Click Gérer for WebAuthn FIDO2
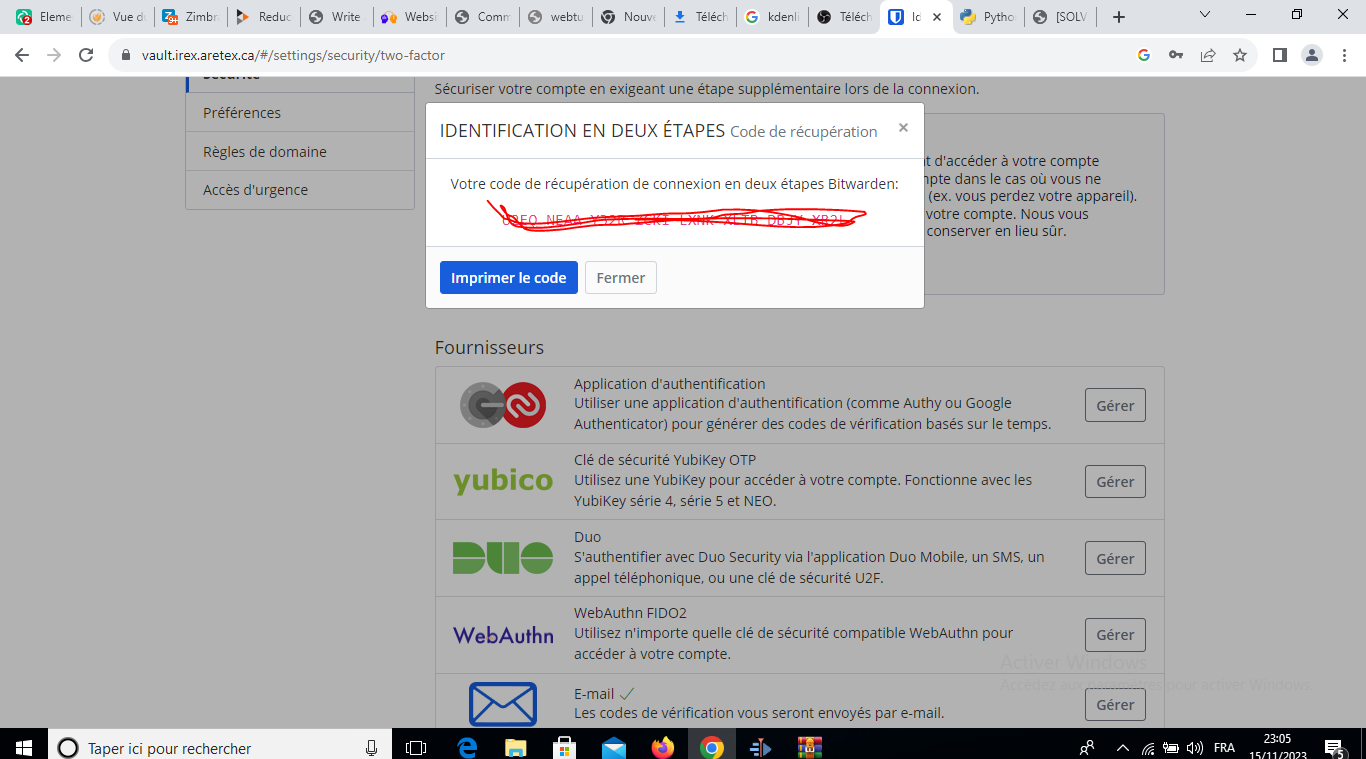 1115,634
